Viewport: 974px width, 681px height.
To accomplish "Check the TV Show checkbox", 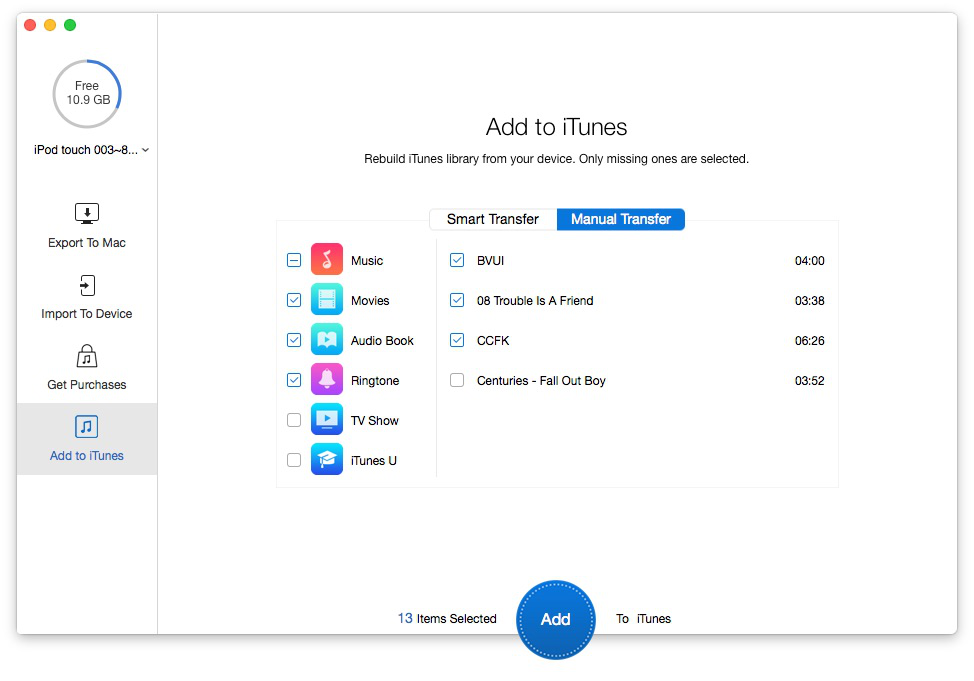I will pos(294,420).
